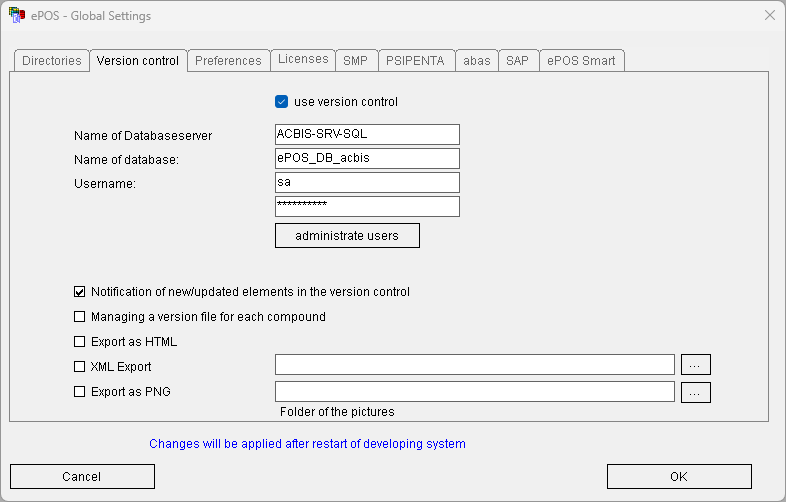The height and width of the screenshot is (502, 786).
Task: Click the PNG pictures folder path field
Action: point(475,392)
